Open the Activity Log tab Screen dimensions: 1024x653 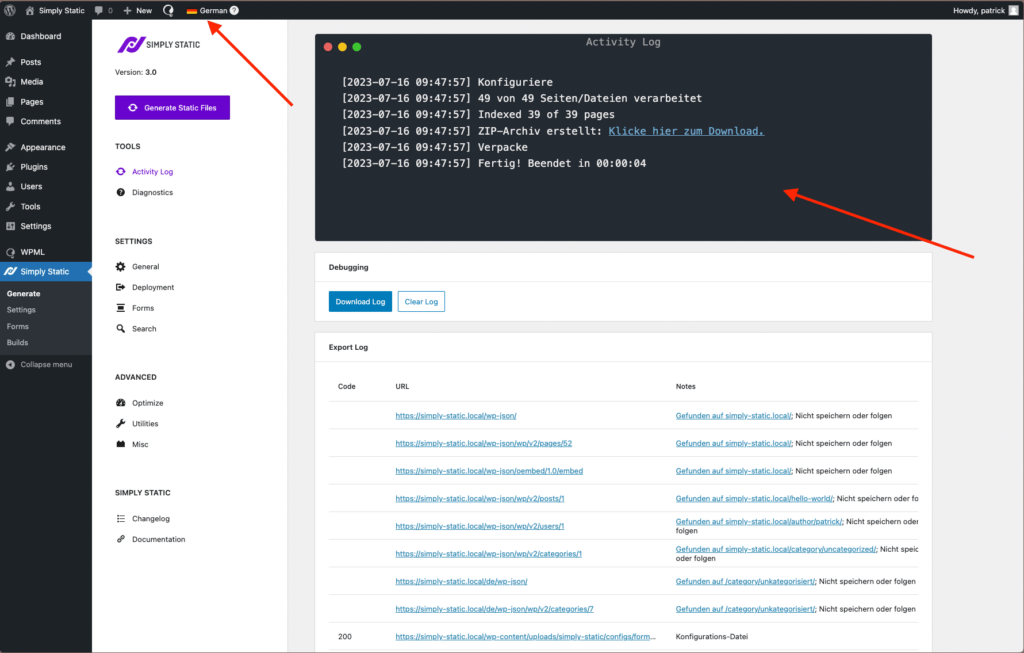coord(153,172)
